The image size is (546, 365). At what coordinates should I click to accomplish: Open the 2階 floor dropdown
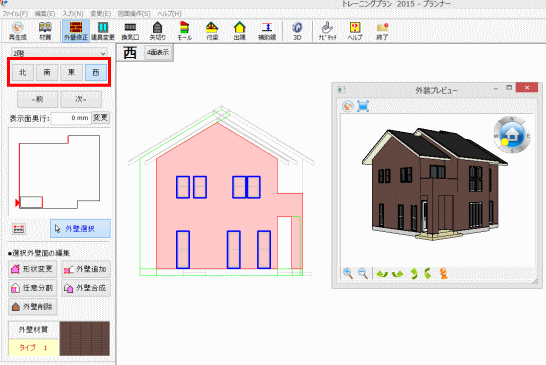59,53
